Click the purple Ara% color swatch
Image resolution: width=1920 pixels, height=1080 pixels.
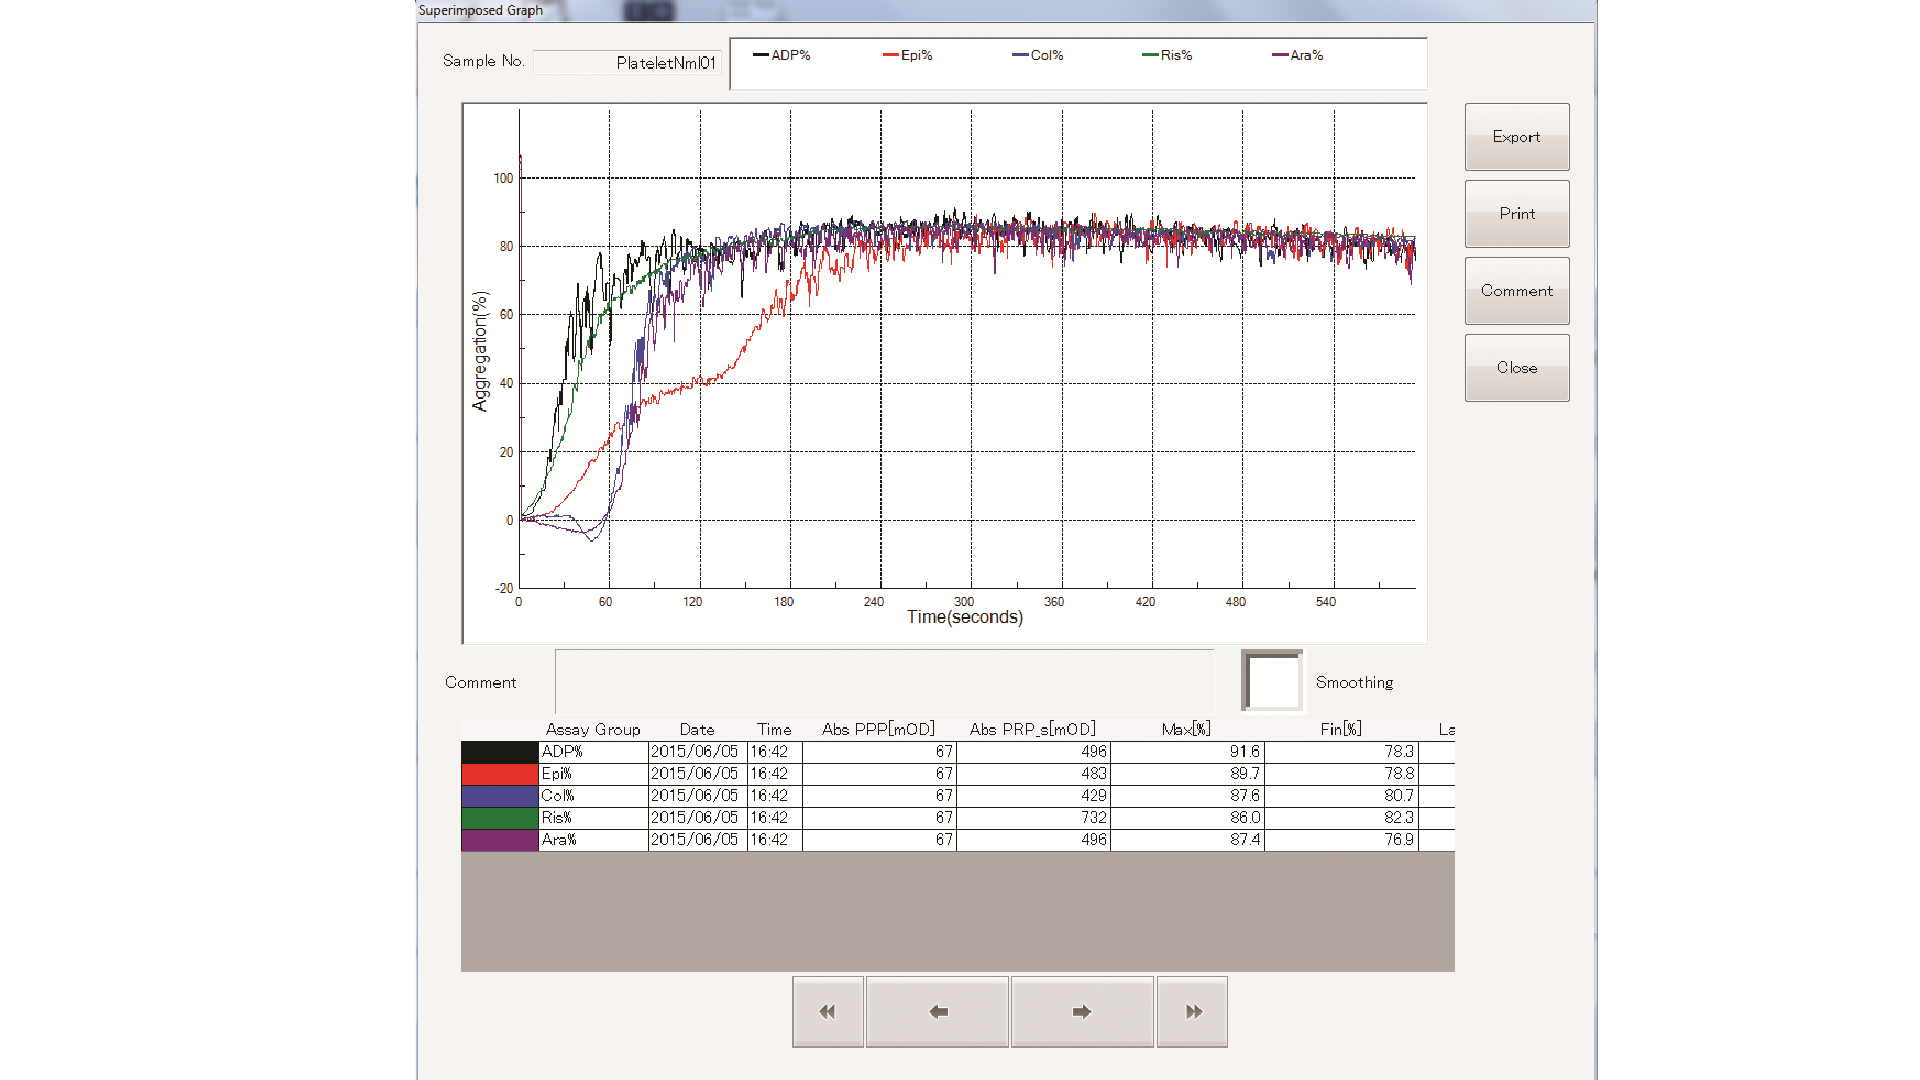[500, 840]
